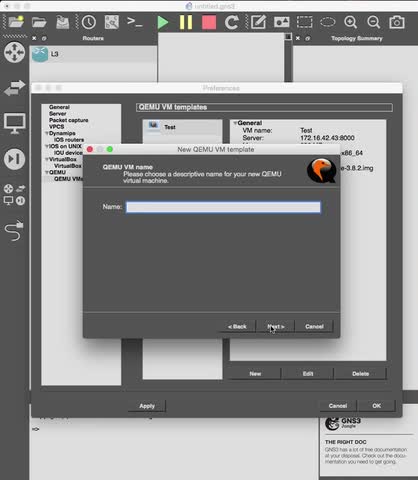Zoom in with the magnifier plus icon

[x=351, y=22]
